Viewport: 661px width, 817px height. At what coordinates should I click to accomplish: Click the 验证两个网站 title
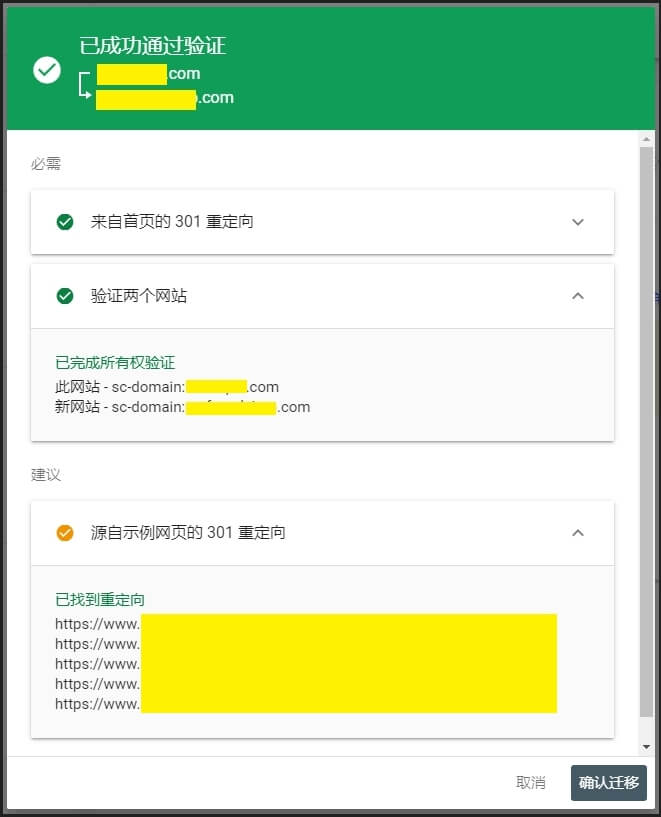click(139, 296)
